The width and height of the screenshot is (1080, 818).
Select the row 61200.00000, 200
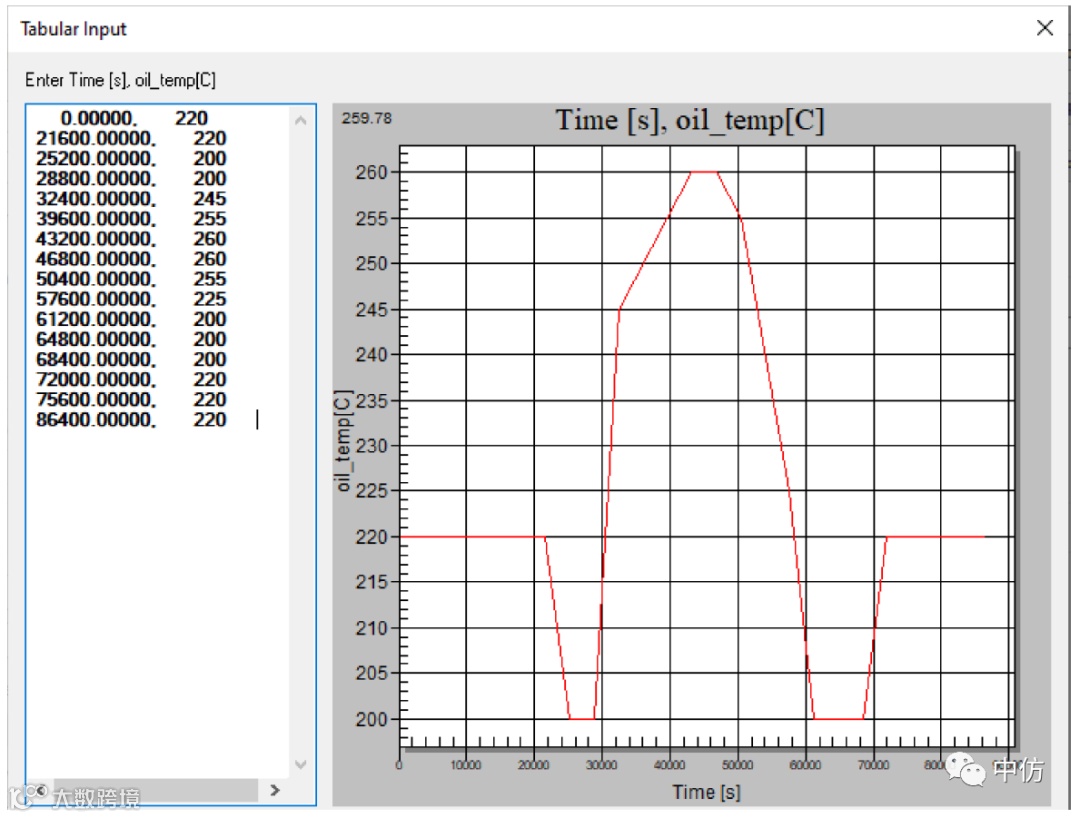click(131, 319)
